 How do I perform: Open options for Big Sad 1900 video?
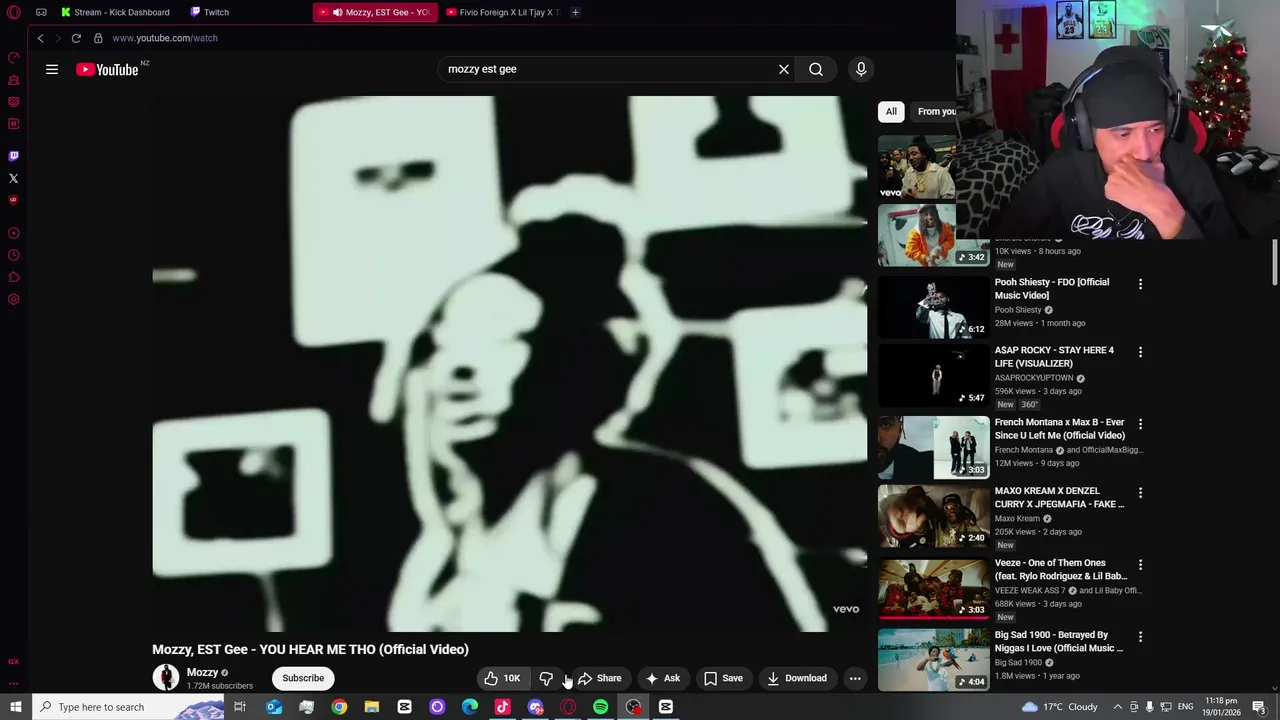(x=1140, y=637)
